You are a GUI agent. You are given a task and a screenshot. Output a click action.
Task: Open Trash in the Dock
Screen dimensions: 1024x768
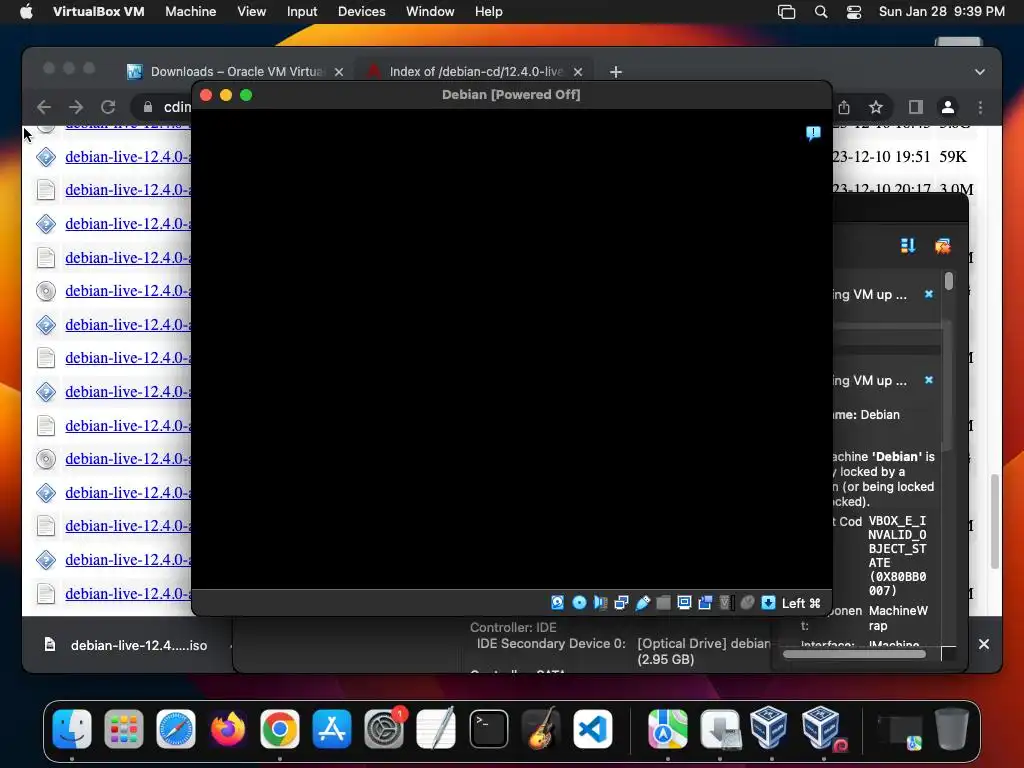pyautogui.click(x=952, y=729)
